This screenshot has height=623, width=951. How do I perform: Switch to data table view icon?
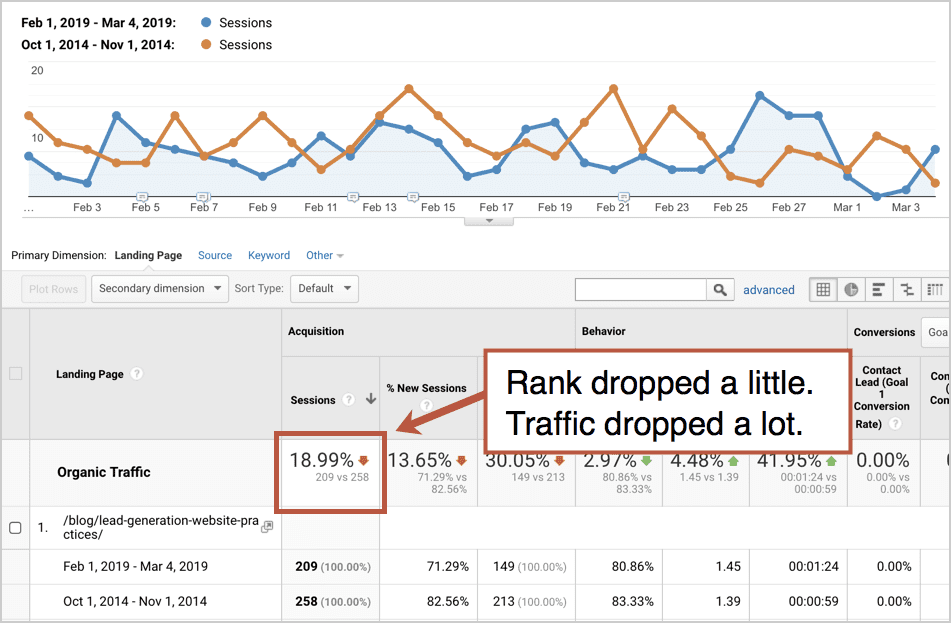click(823, 289)
